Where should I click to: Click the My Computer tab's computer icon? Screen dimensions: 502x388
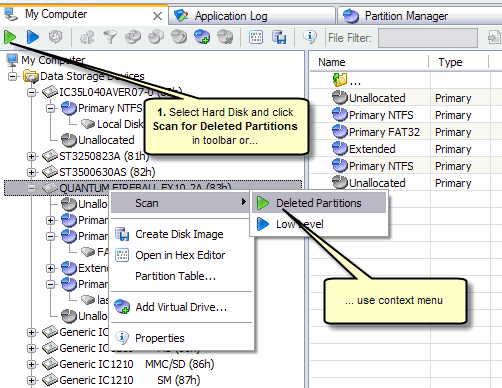11,14
